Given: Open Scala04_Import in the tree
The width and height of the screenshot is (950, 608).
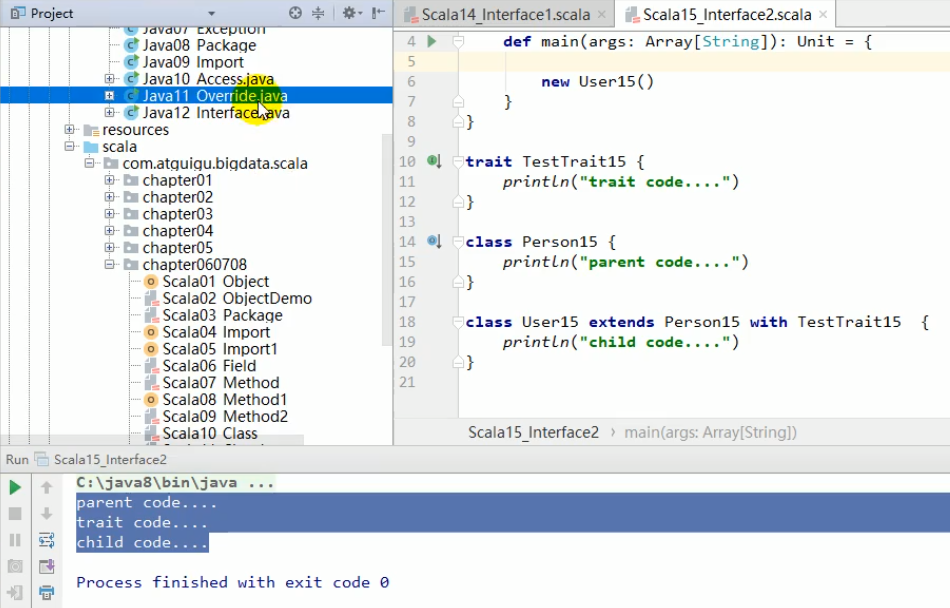Looking at the screenshot, I should point(216,332).
